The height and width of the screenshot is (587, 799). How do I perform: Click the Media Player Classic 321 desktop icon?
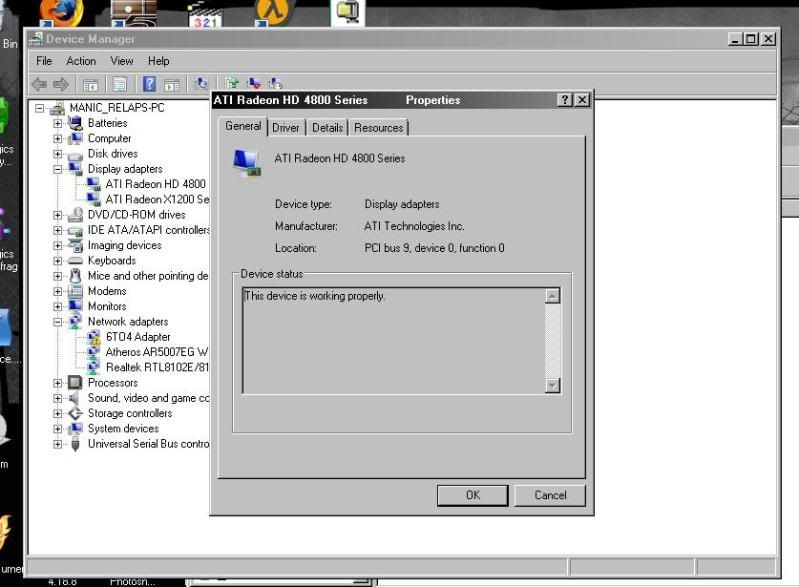click(x=205, y=14)
